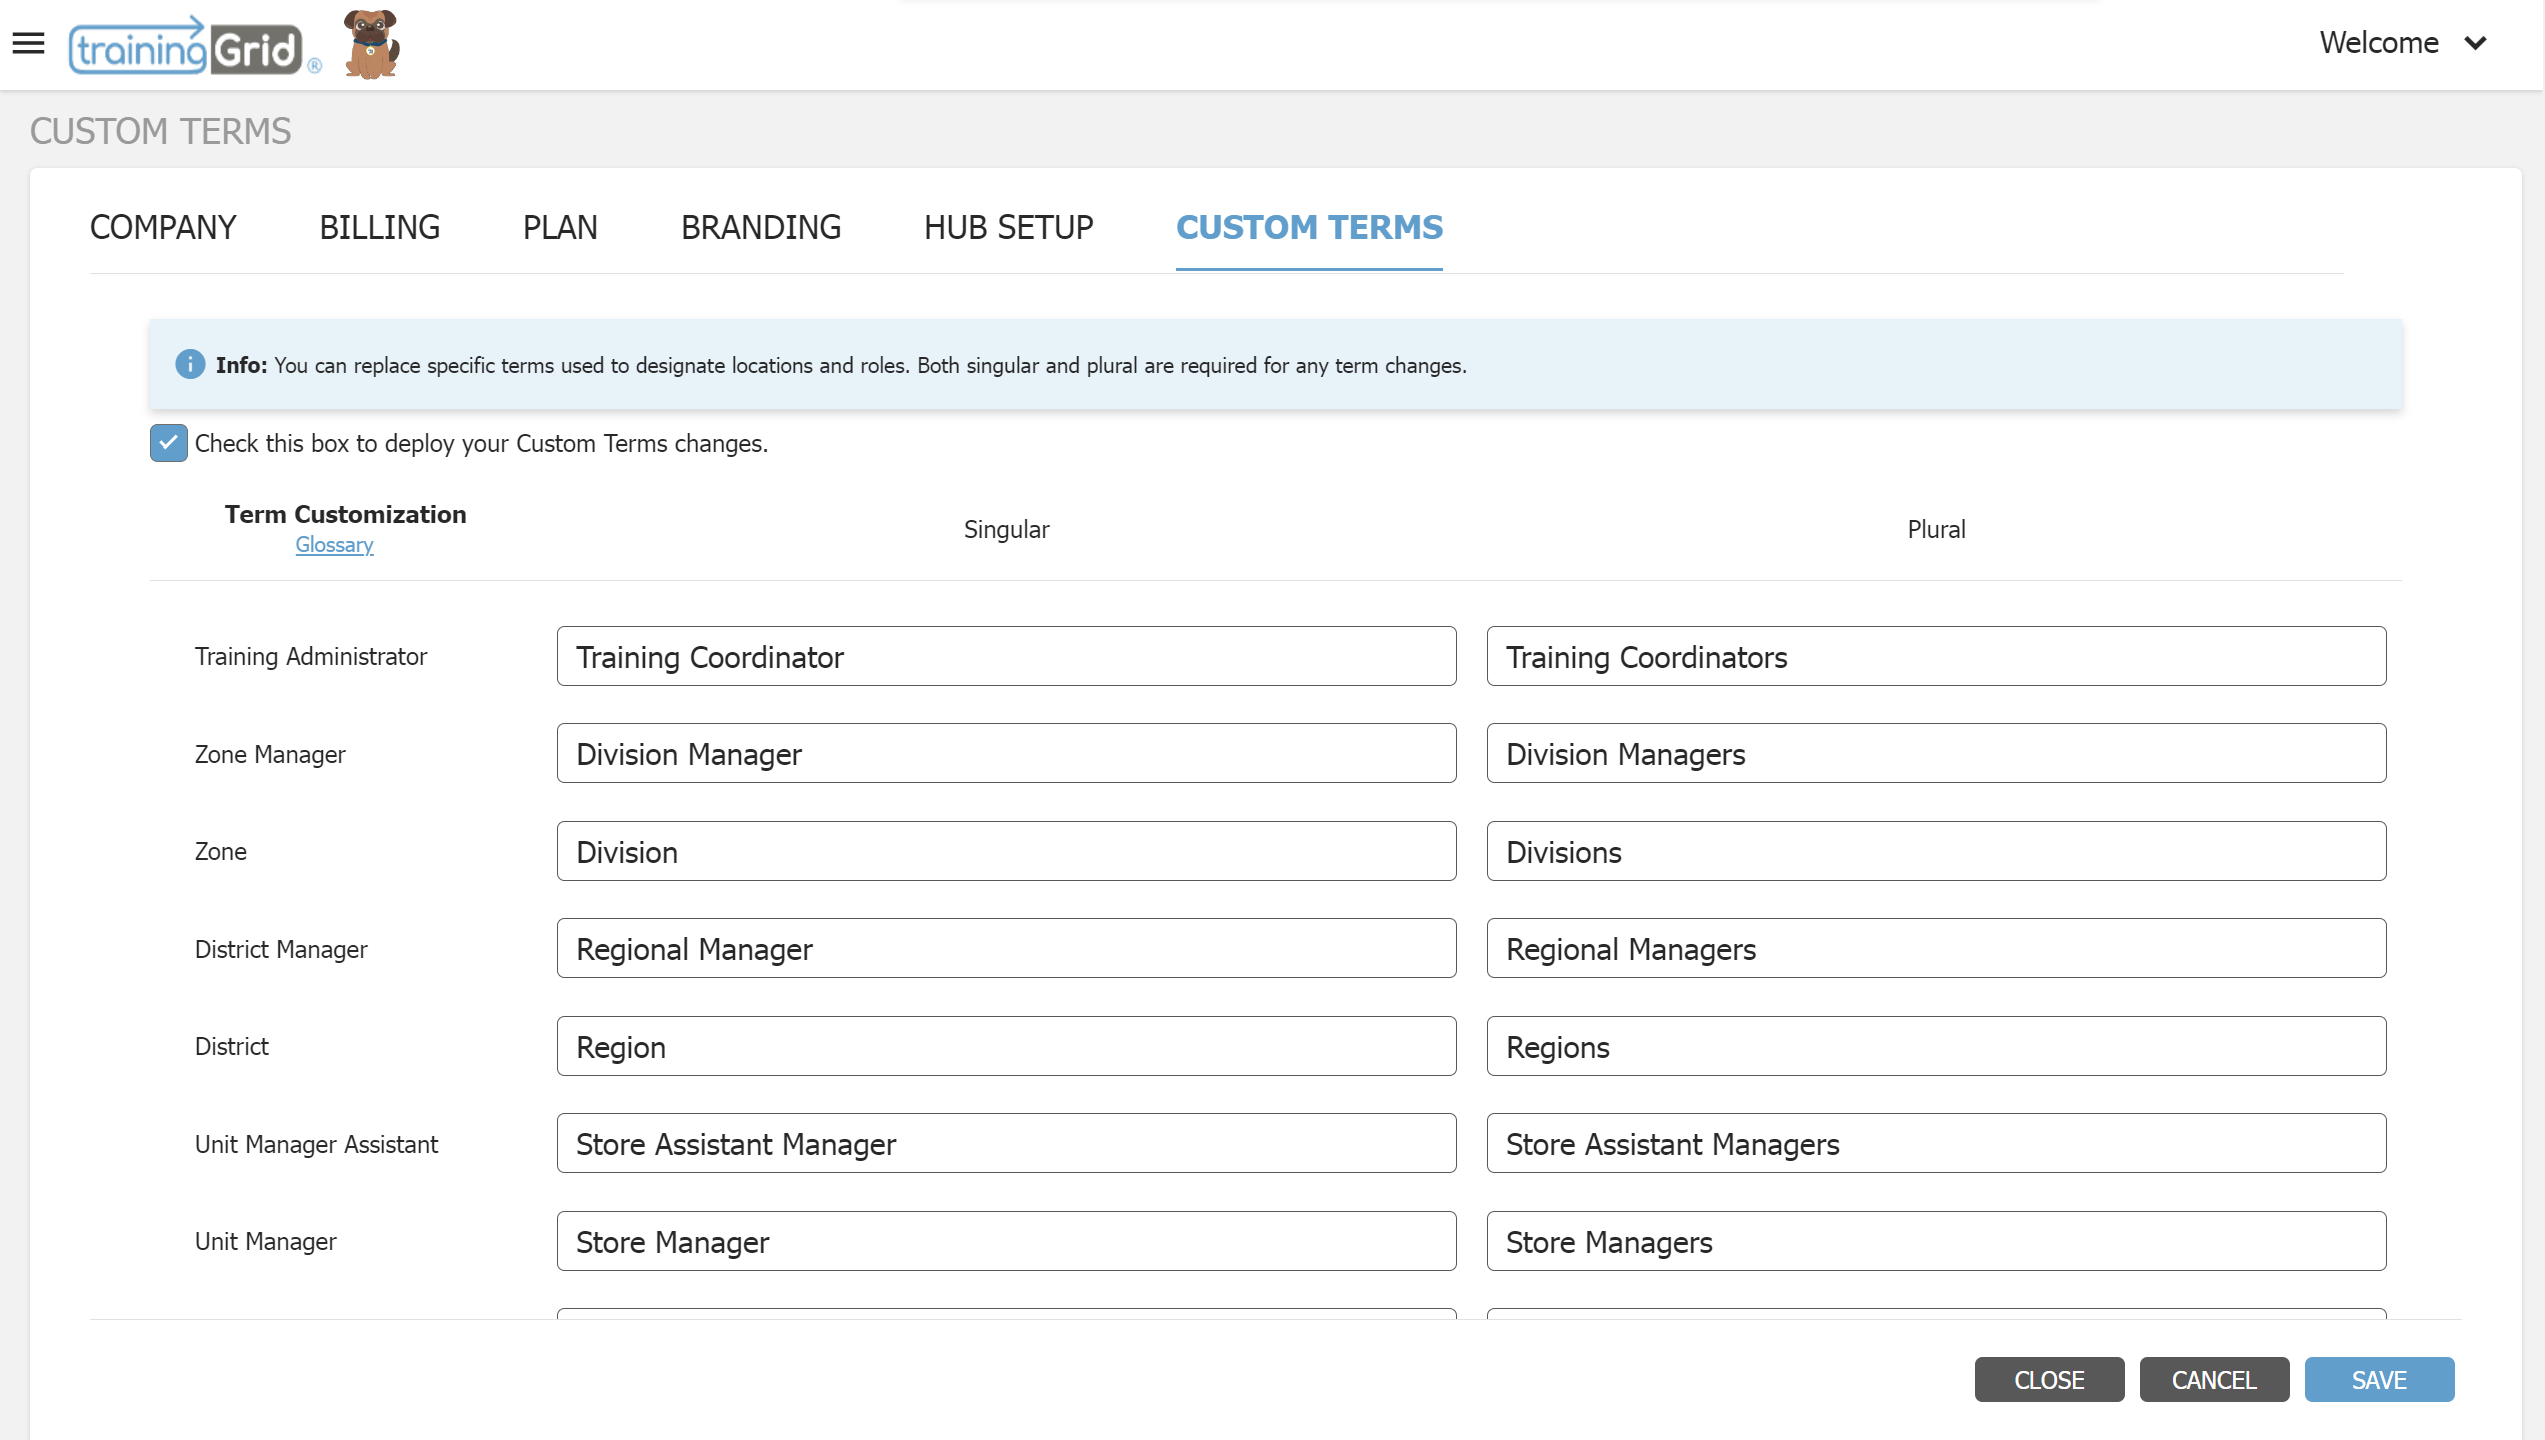Select the Branding tab
The width and height of the screenshot is (2545, 1440).
(x=760, y=227)
